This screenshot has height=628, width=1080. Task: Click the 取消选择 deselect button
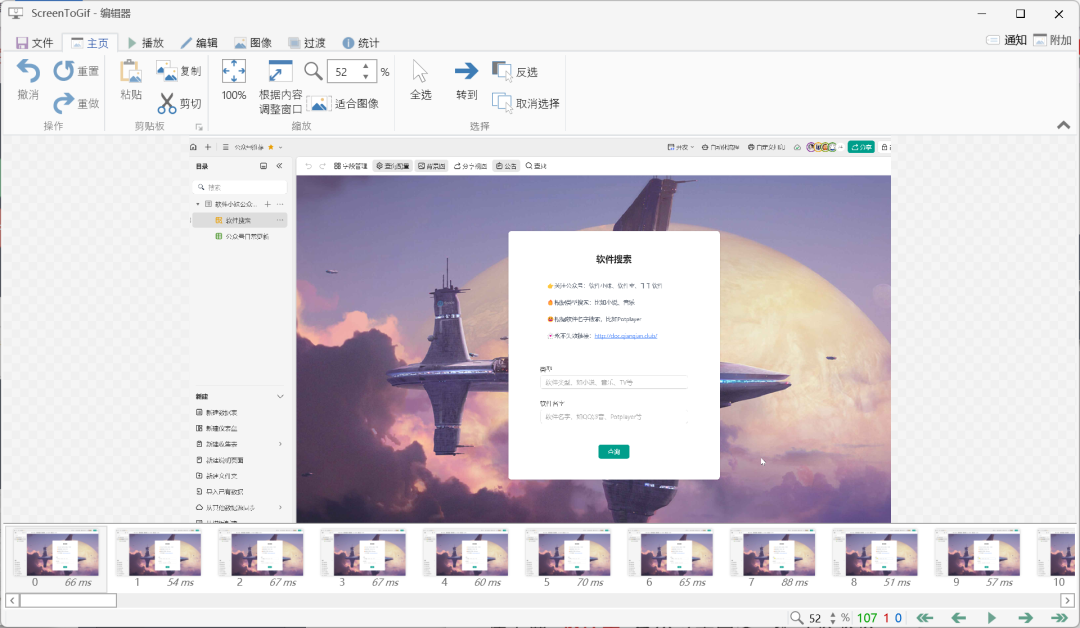(x=526, y=103)
